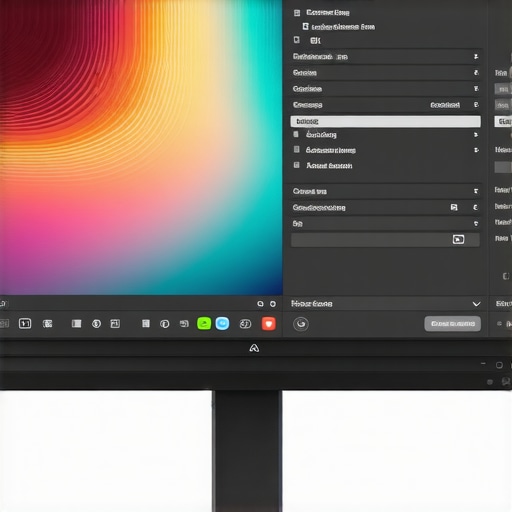
Task: Click into the dark gray empty input field
Action: point(385,240)
